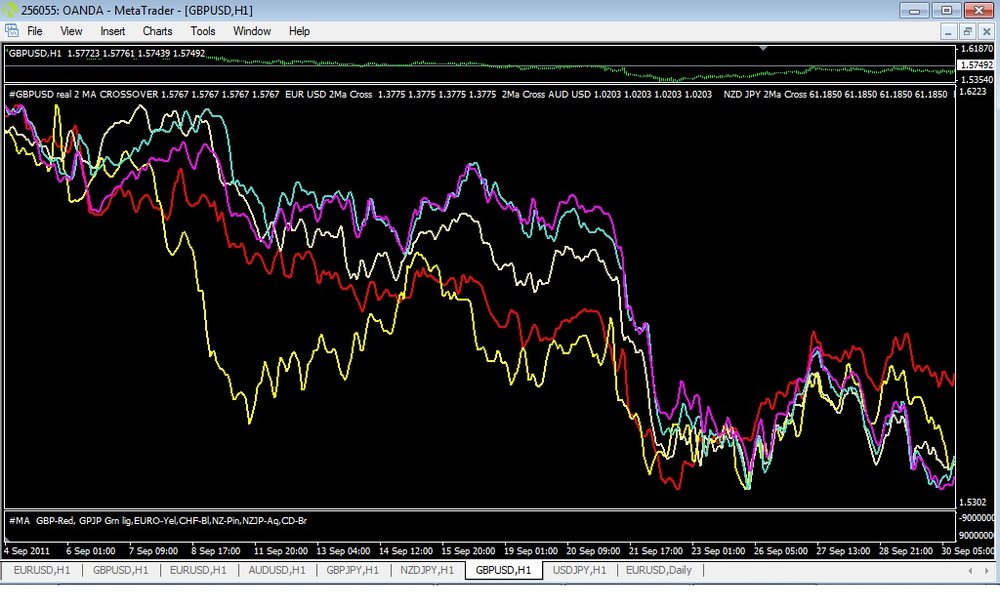Select the active GBPUSD,H1 chart tab
The image size is (1000, 606).
pos(503,570)
